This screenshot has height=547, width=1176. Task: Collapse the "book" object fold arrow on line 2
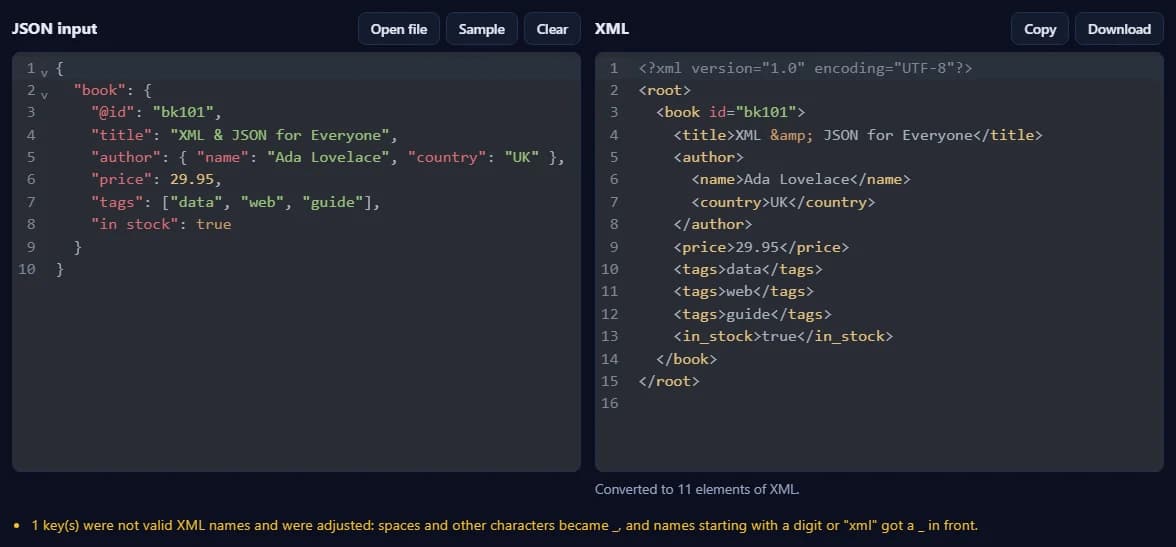[x=44, y=95]
